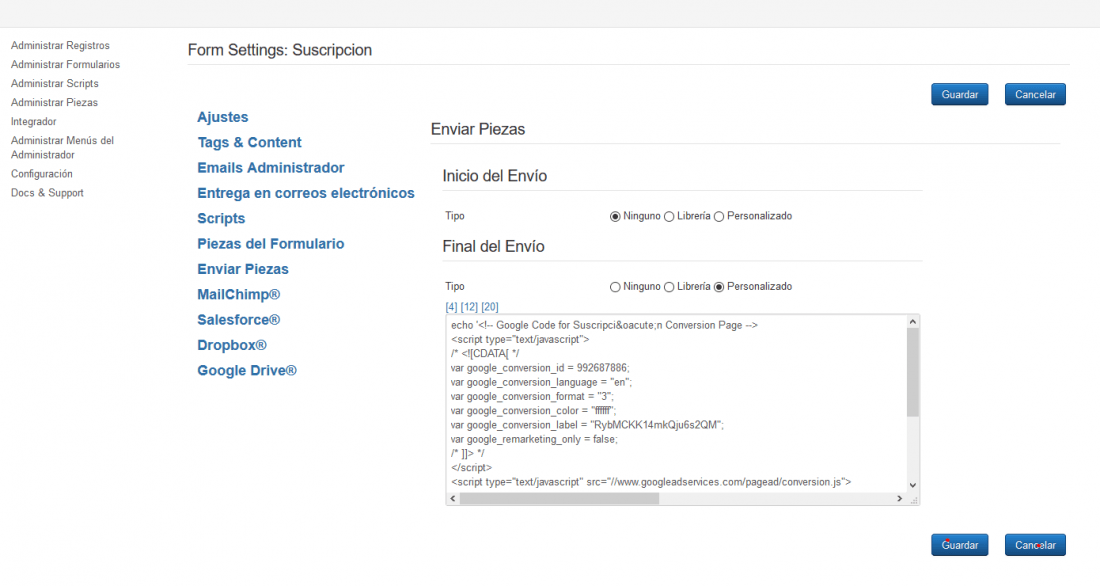Switch to Tags & Content section

point(249,142)
